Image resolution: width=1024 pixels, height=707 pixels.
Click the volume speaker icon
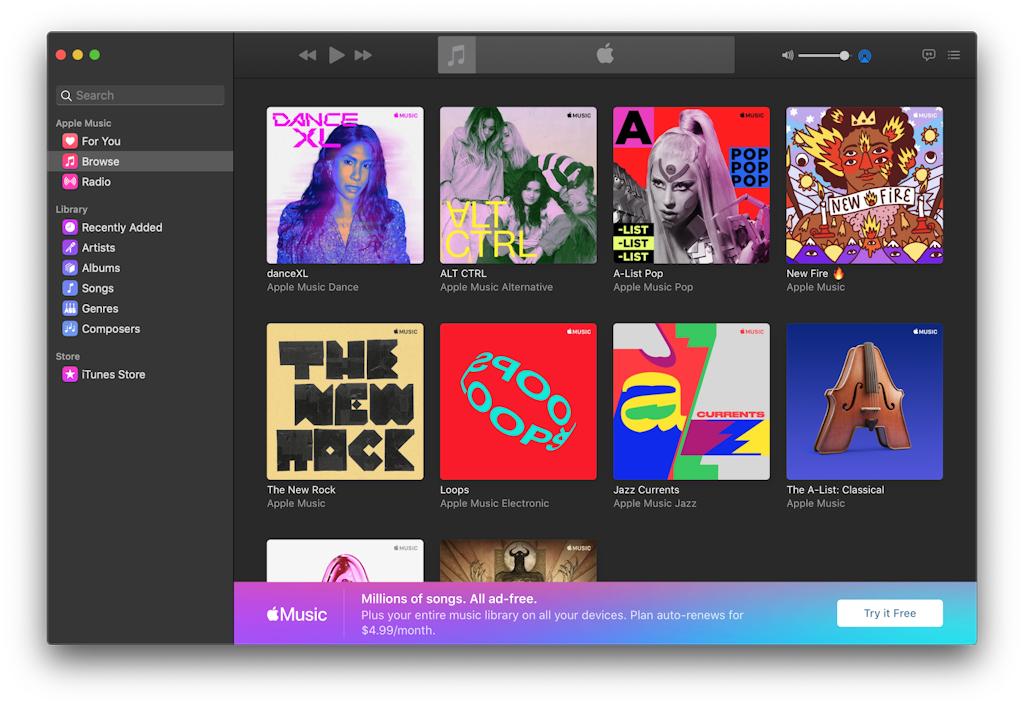pyautogui.click(x=787, y=56)
